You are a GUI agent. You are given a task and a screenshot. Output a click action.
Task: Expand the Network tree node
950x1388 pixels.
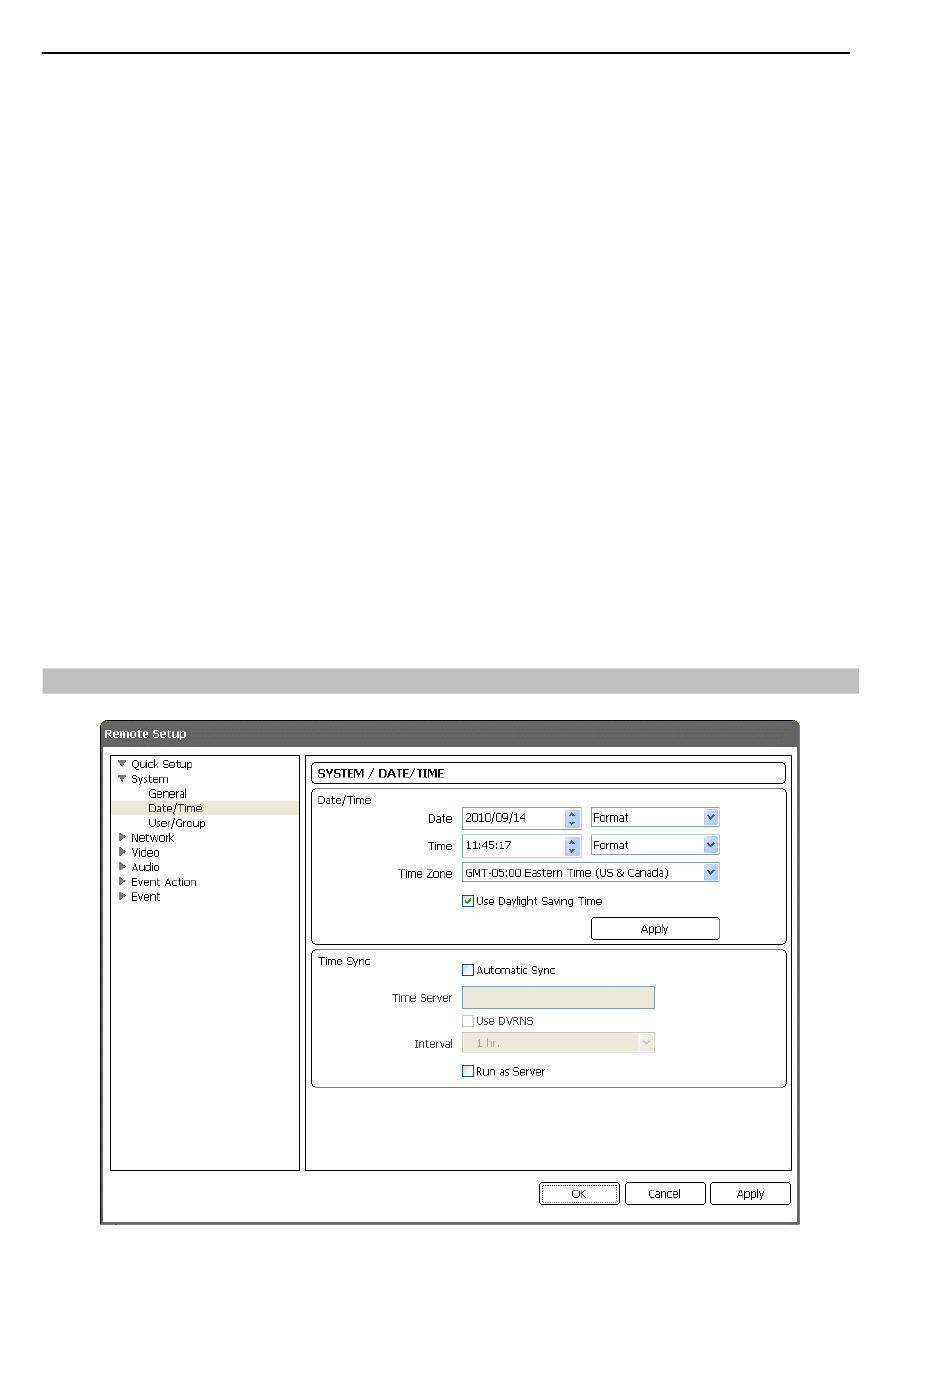pos(122,838)
